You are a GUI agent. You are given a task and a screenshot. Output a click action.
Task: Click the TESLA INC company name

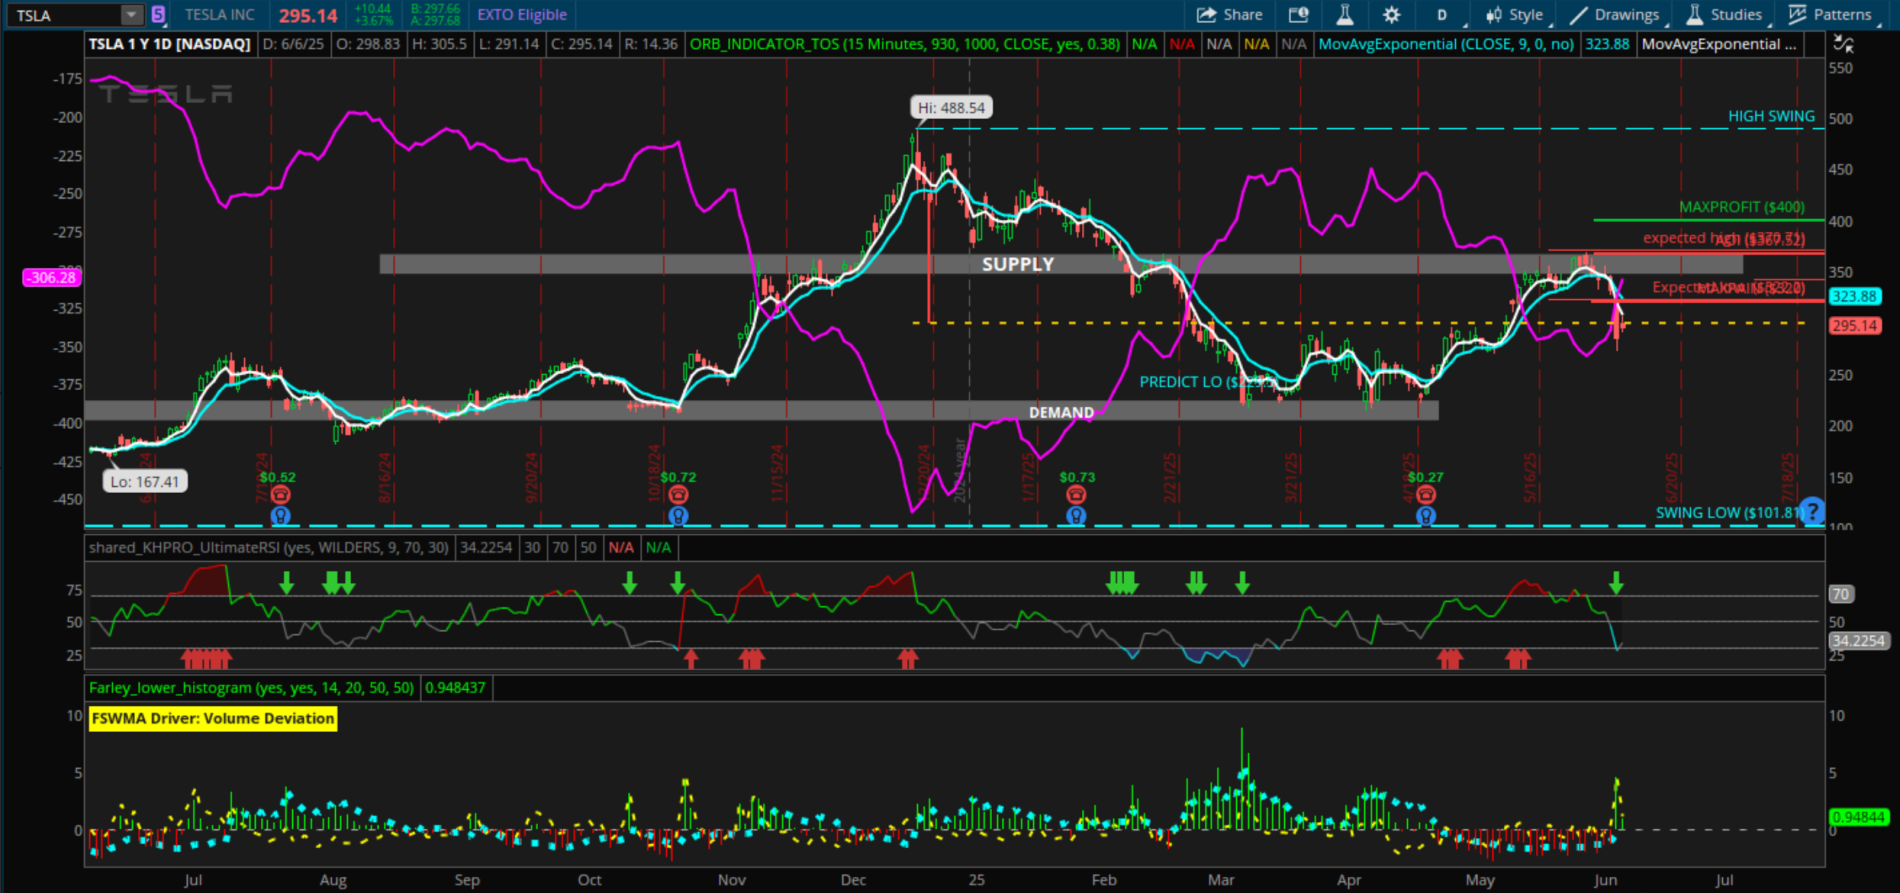(x=220, y=15)
